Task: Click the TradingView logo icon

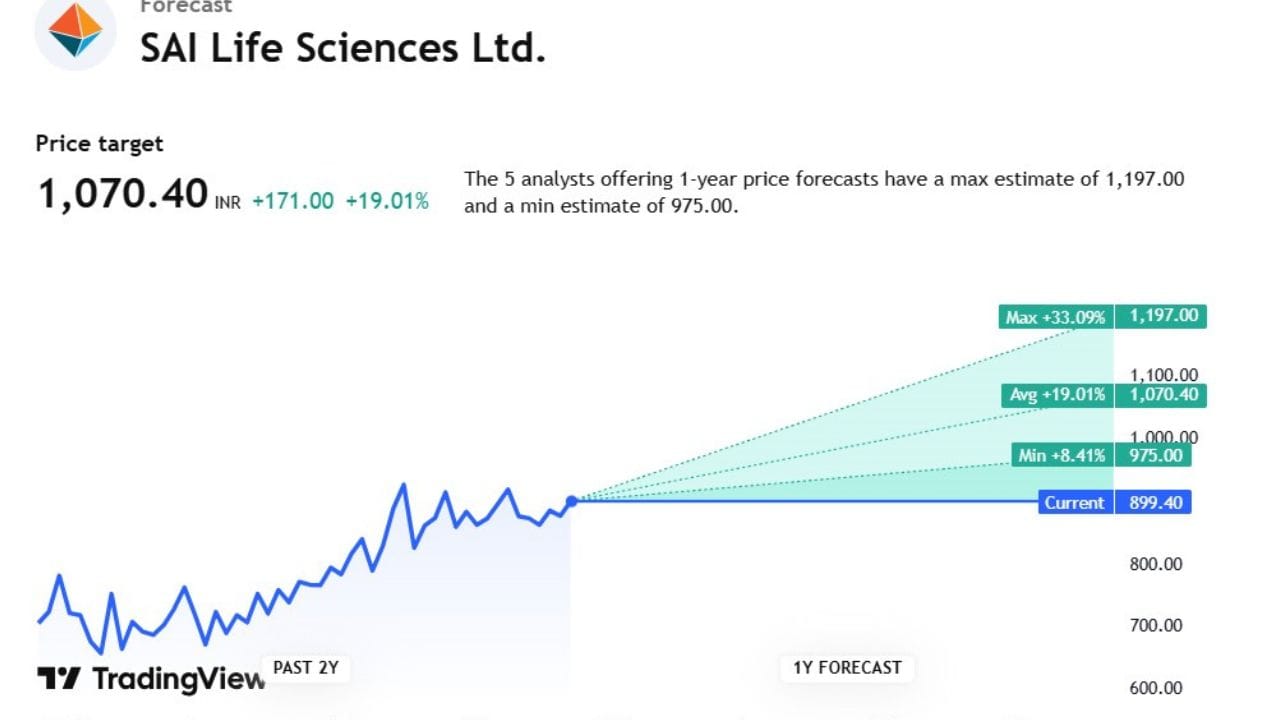Action: (58, 679)
